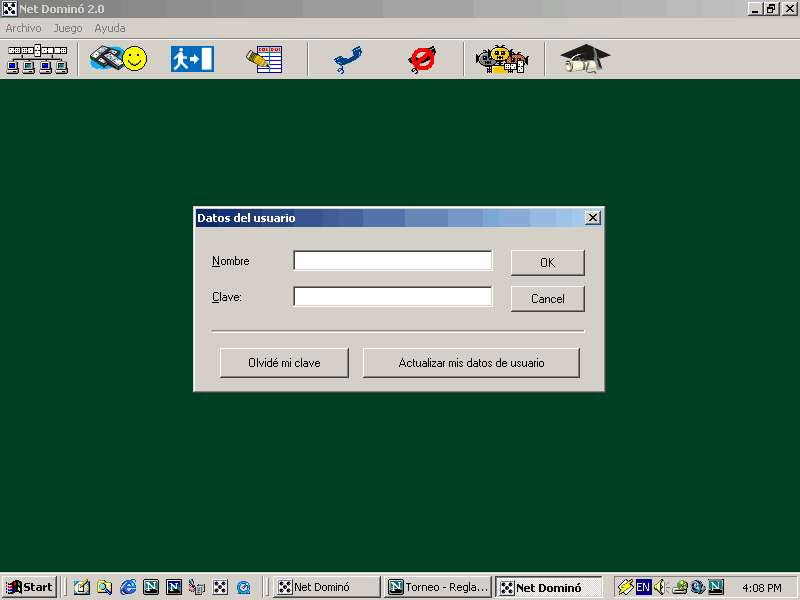Open the Juego menu
The width and height of the screenshot is (800, 600).
click(68, 28)
